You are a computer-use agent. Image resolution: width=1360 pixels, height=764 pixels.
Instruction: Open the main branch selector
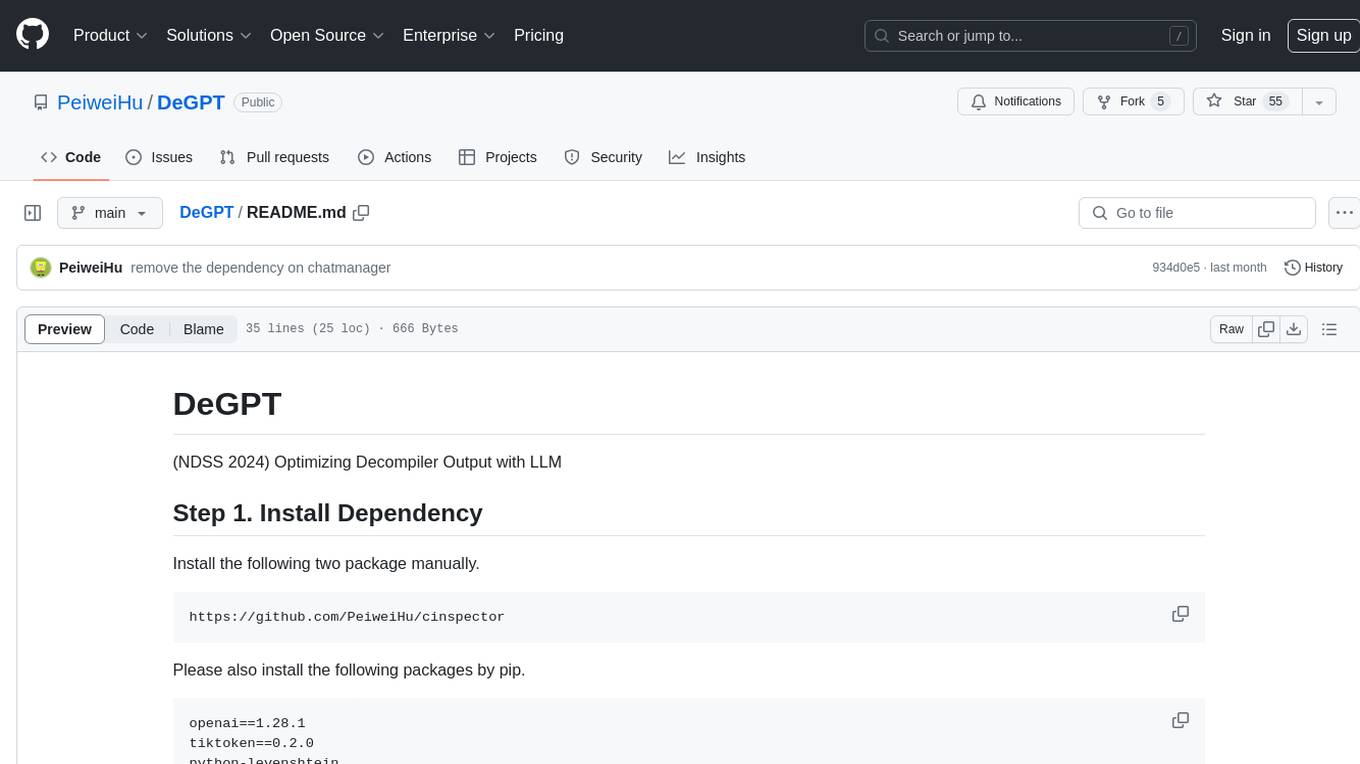point(109,213)
